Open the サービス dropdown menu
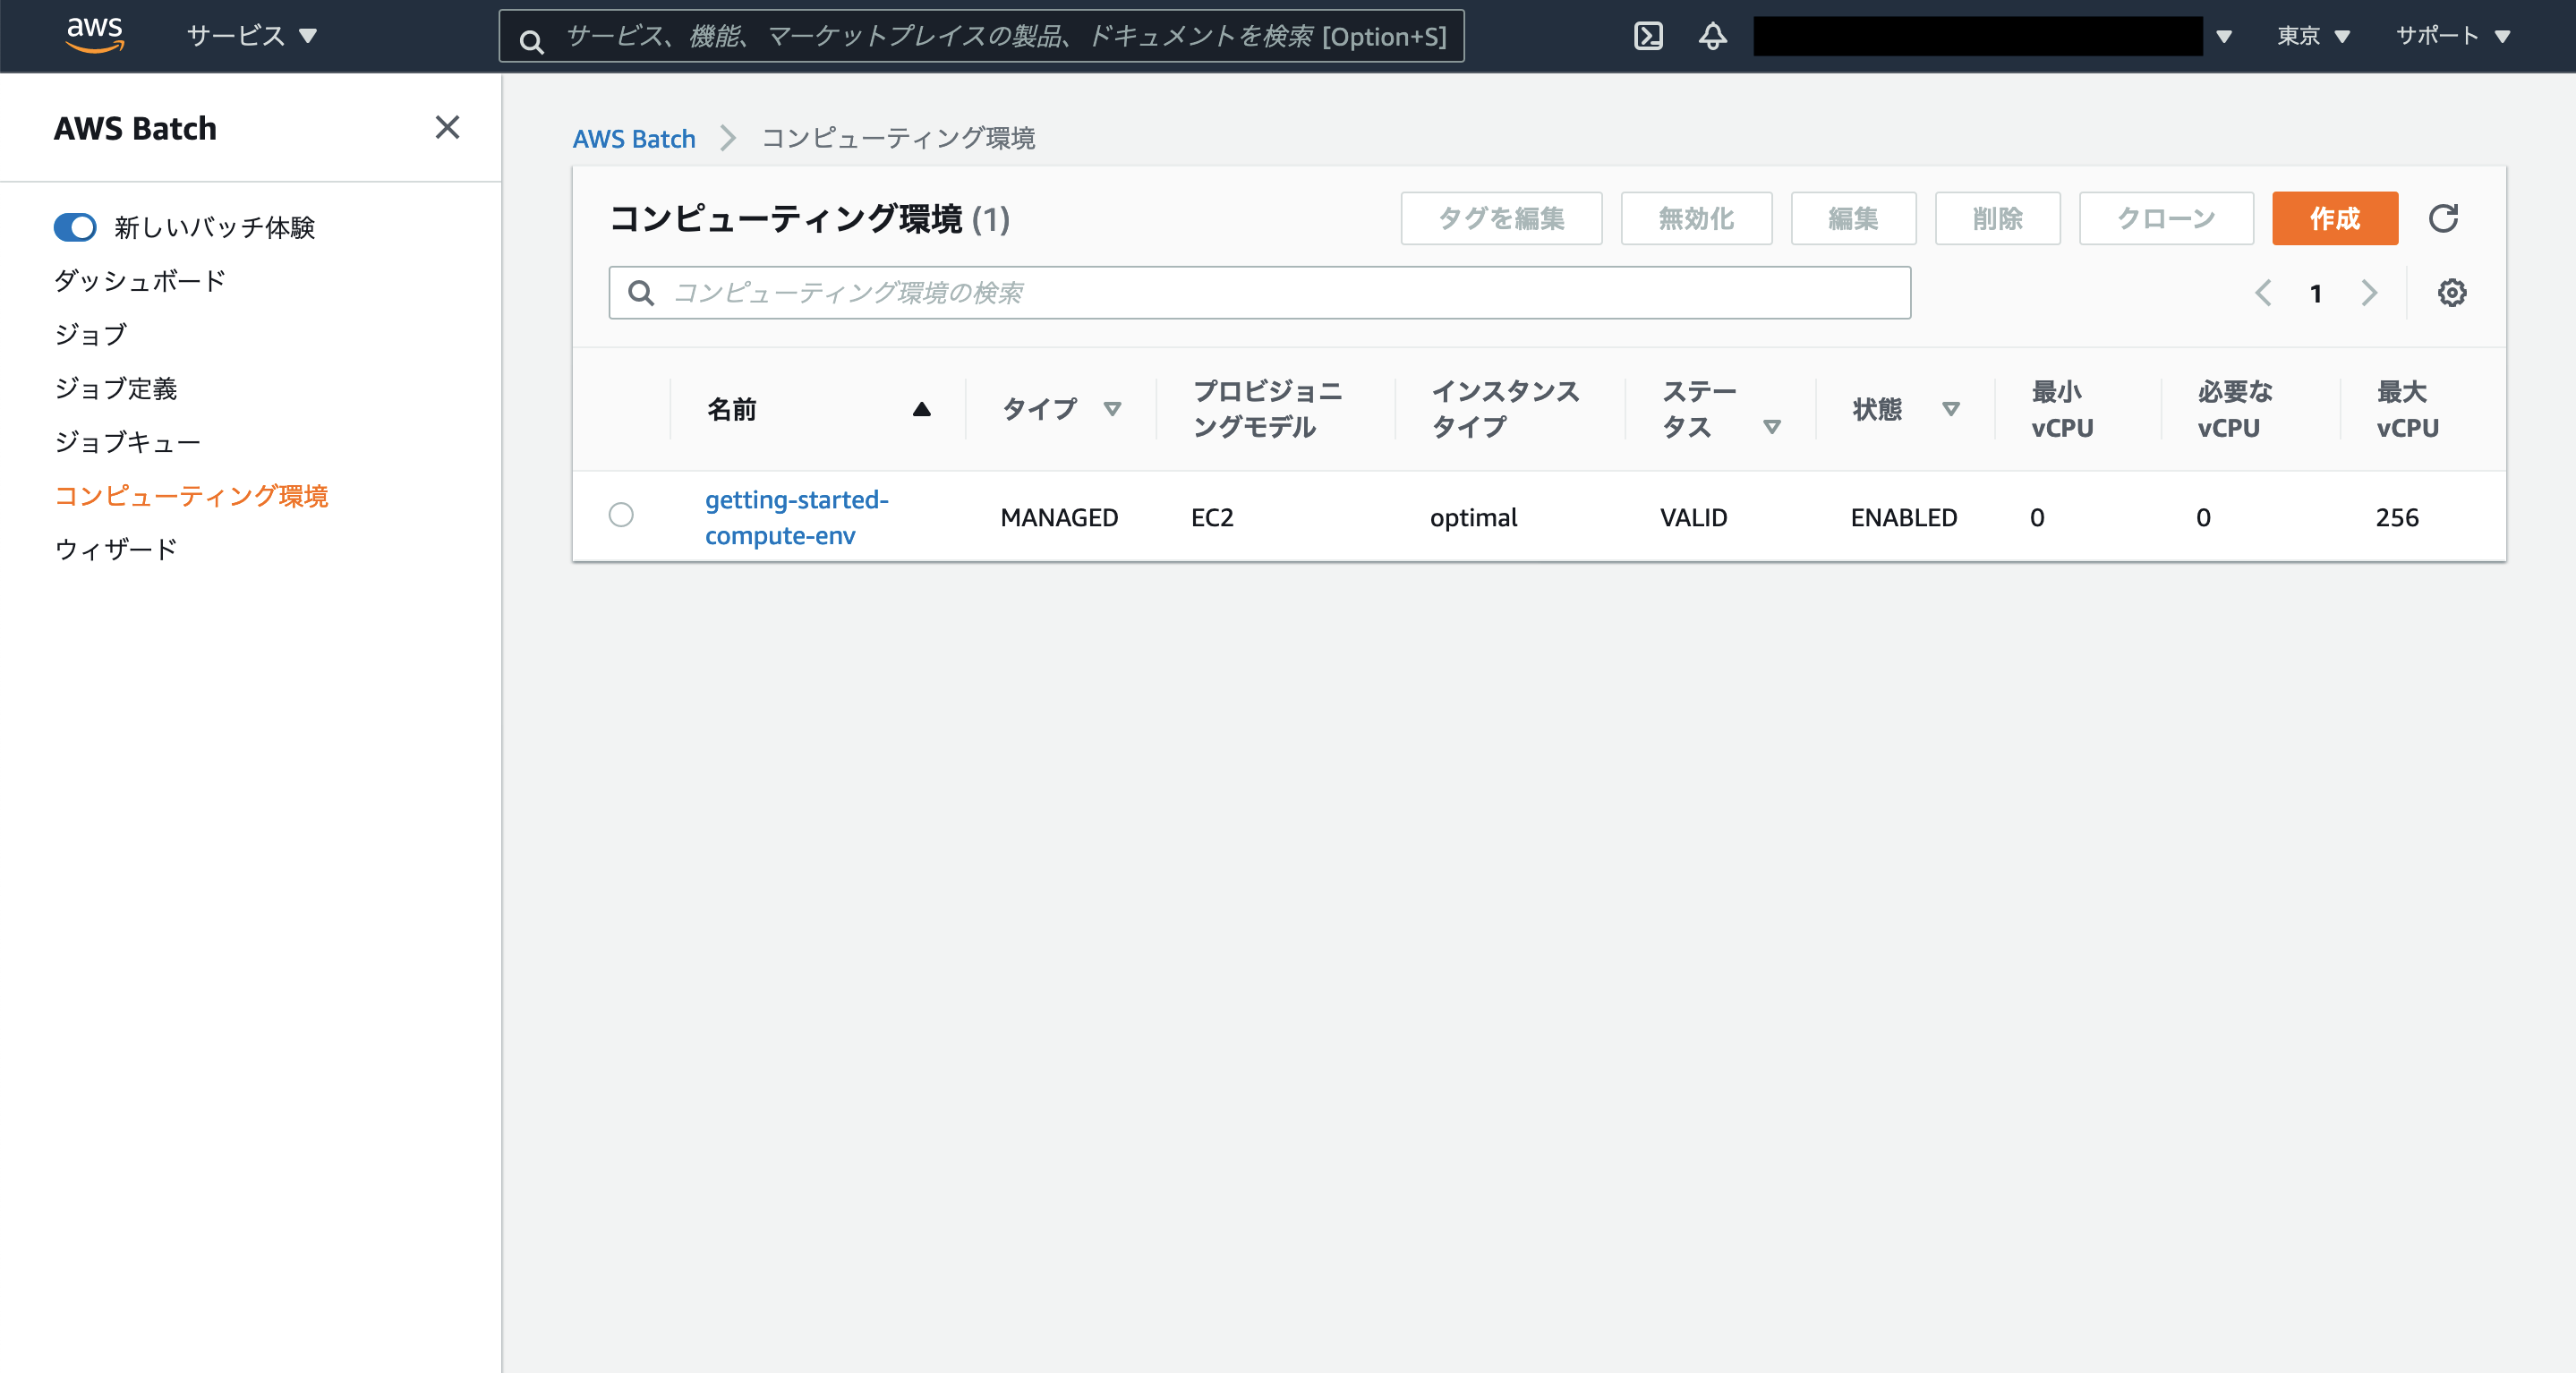 252,36
